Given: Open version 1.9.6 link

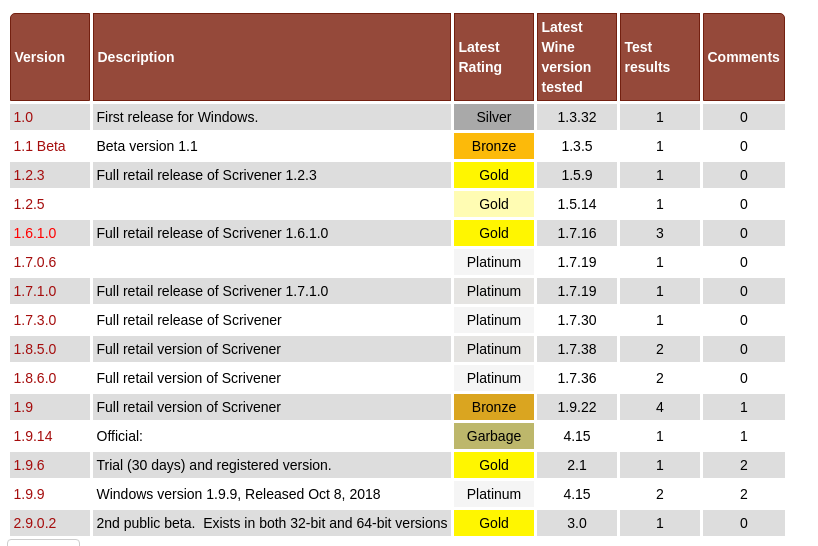Looking at the screenshot, I should coord(29,465).
